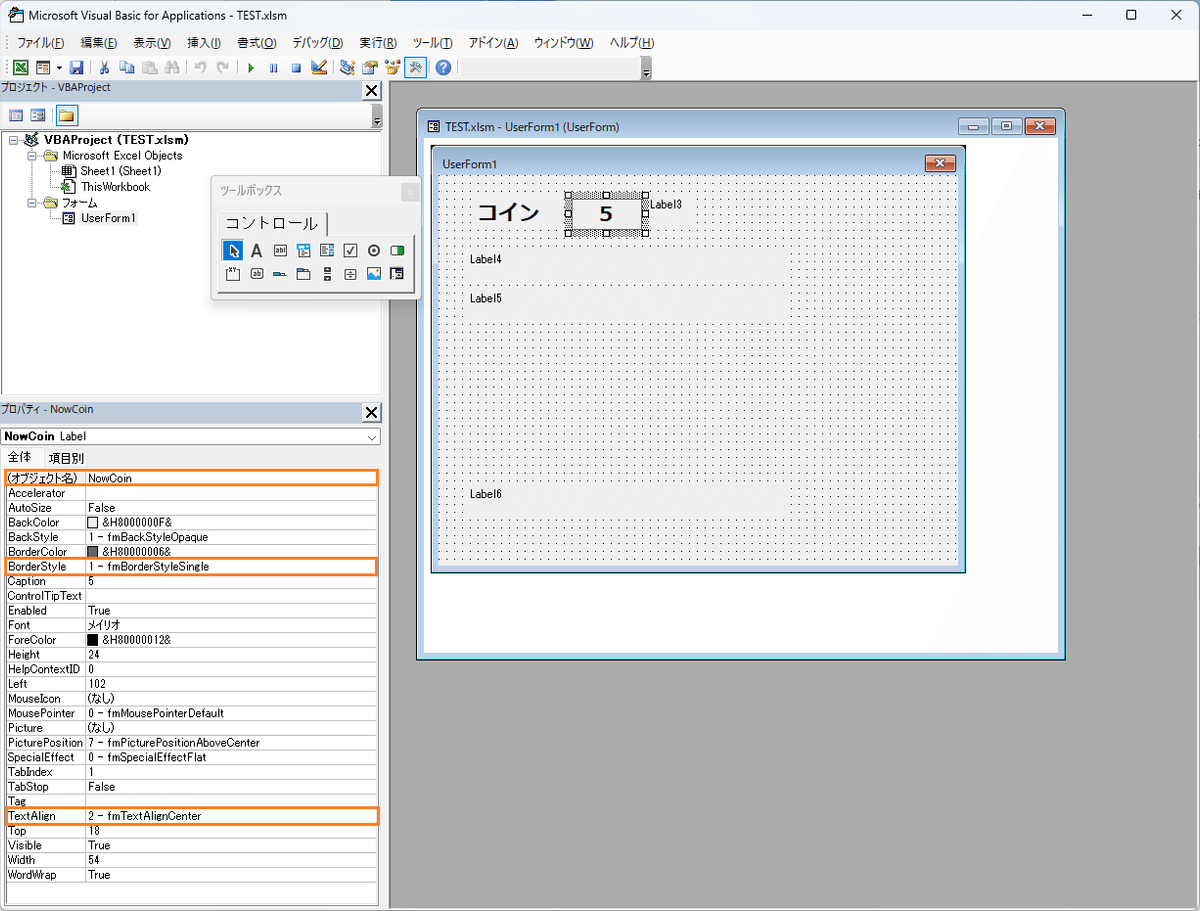Image resolution: width=1200 pixels, height=911 pixels.
Task: Open Visual Basic Help icon
Action: pos(443,68)
